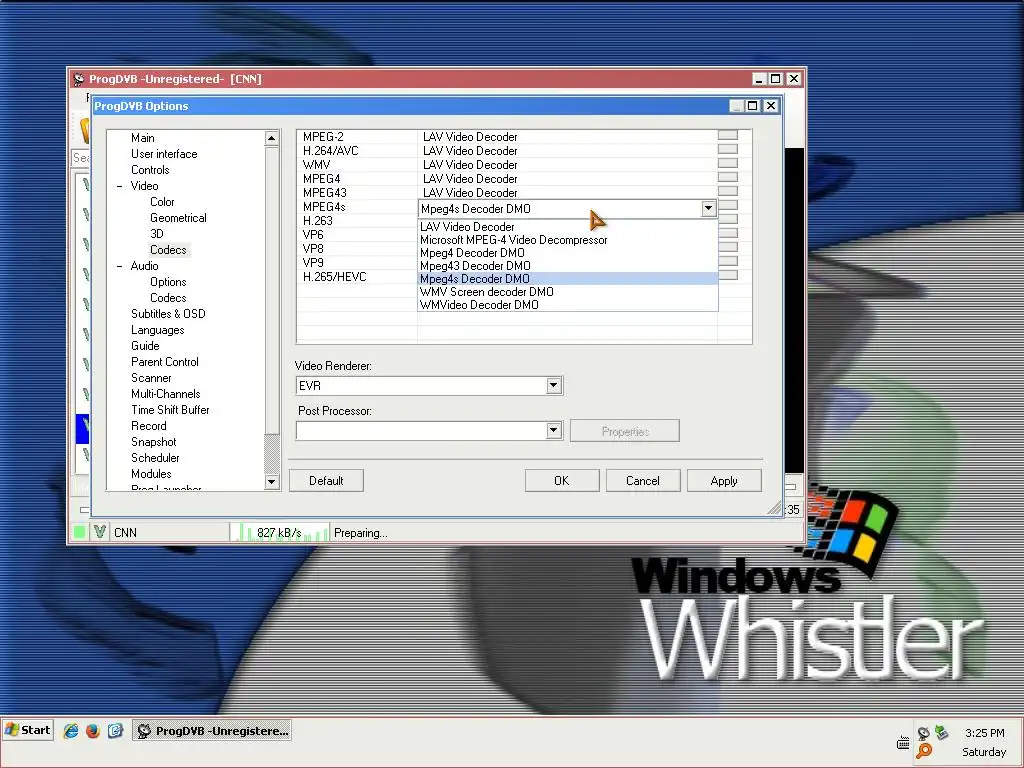The height and width of the screenshot is (768, 1024).
Task: Open Subtitles & OSD page
Action: [168, 314]
